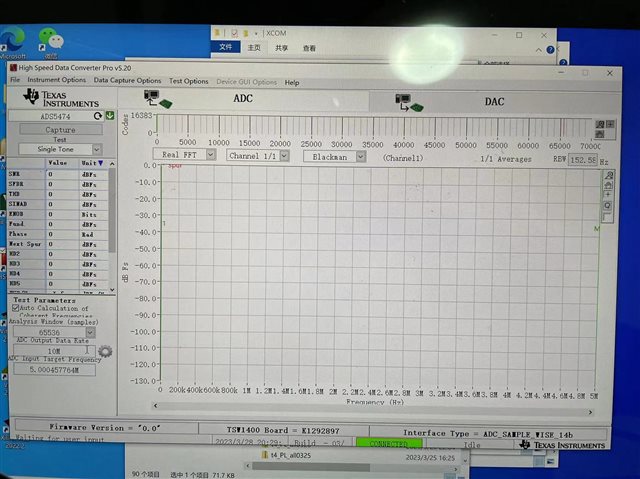Viewport: 640px width, 479px height.
Task: Open the Analysis Window 65536 samples dropdown
Action: [x=91, y=333]
